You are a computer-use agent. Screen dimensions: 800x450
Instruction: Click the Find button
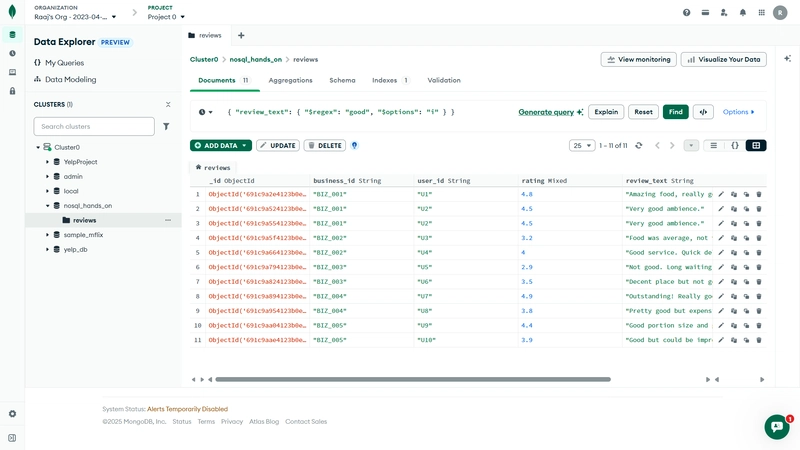tap(676, 112)
